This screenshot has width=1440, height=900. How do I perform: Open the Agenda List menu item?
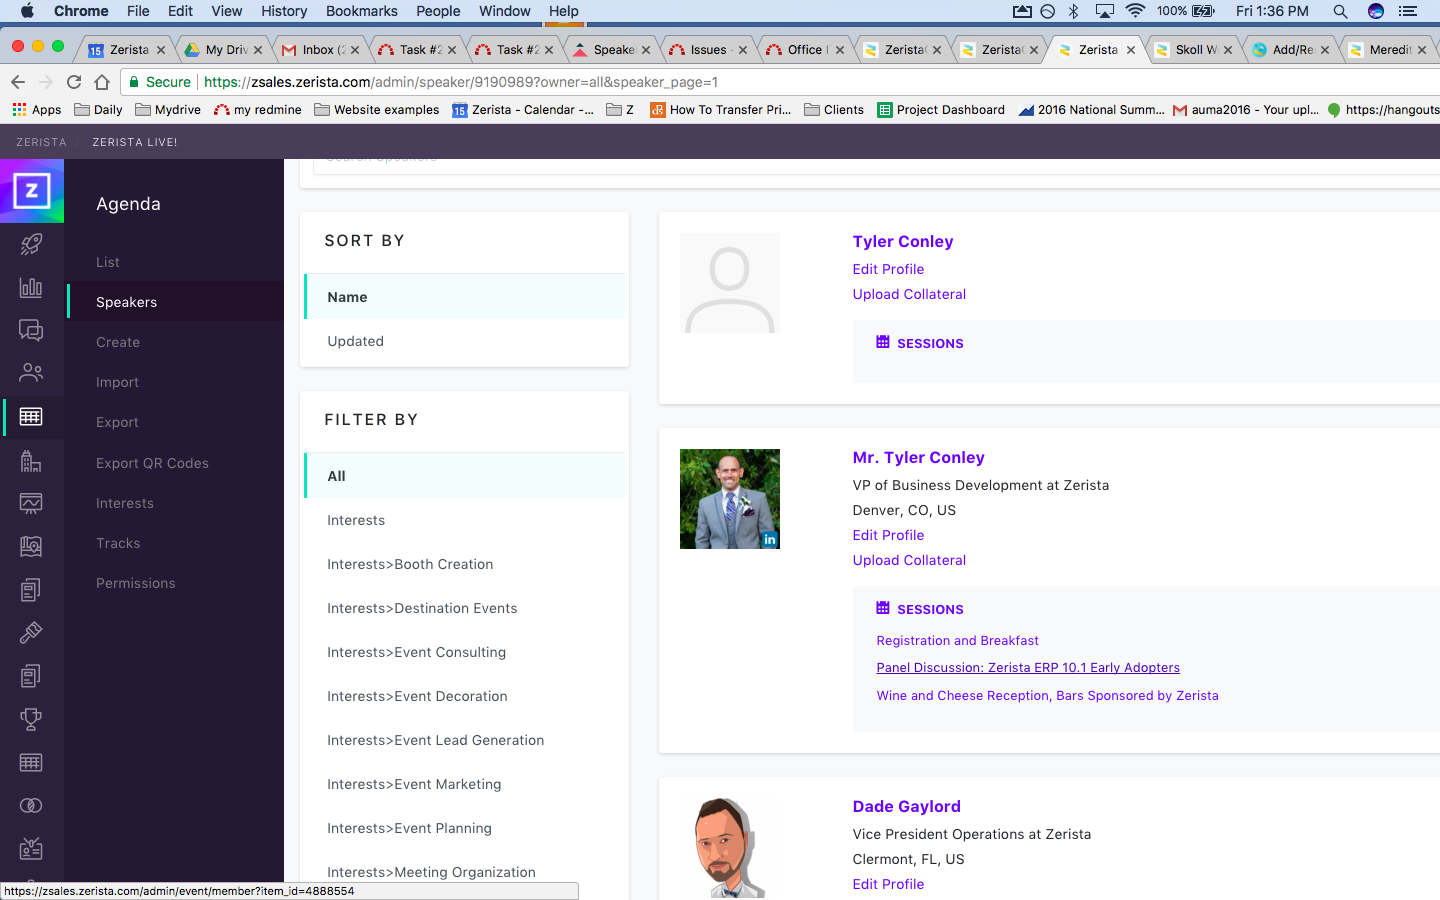tap(108, 262)
